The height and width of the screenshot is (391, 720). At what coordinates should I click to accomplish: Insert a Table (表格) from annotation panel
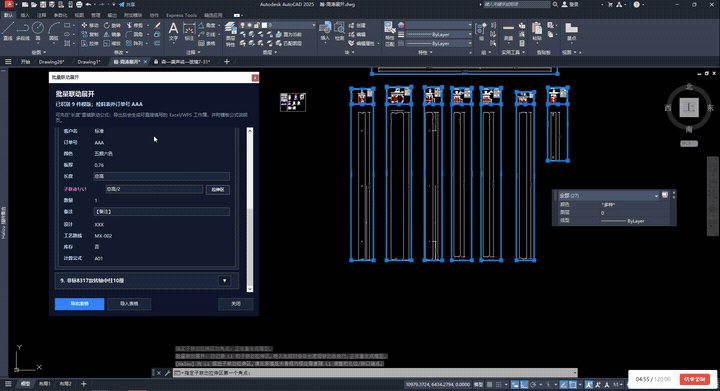click(x=207, y=43)
